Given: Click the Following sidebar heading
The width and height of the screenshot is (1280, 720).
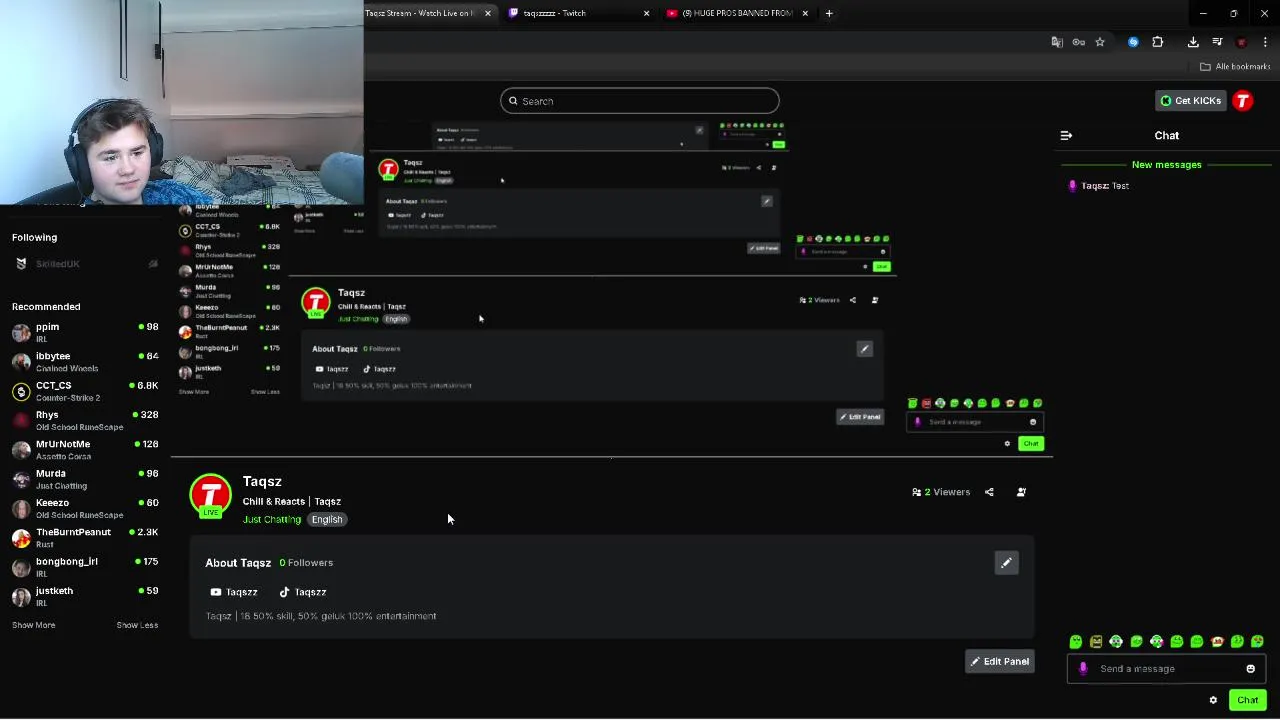Looking at the screenshot, I should coord(35,238).
